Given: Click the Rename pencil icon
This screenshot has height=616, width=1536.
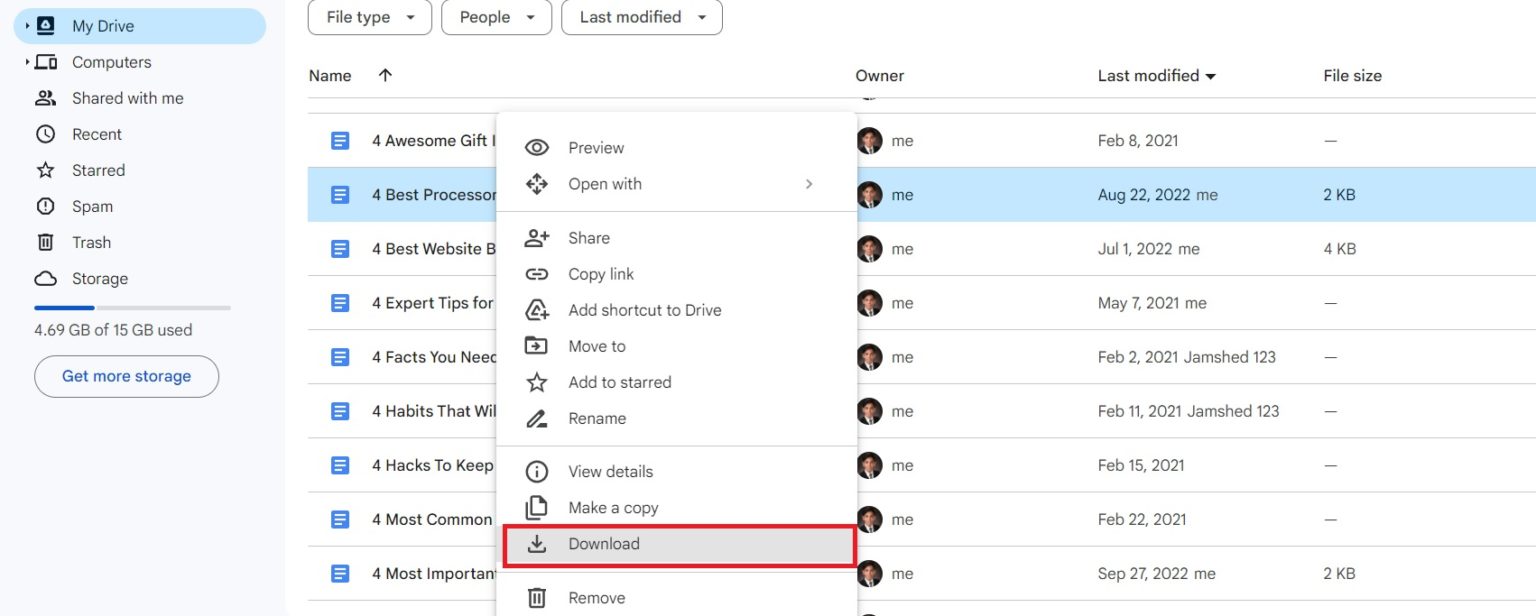Looking at the screenshot, I should [537, 418].
